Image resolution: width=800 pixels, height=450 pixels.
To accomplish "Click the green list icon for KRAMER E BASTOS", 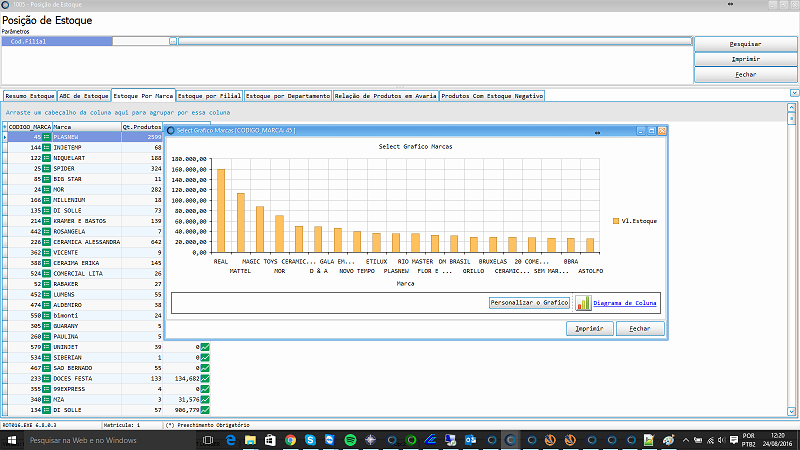I will coord(46,221).
